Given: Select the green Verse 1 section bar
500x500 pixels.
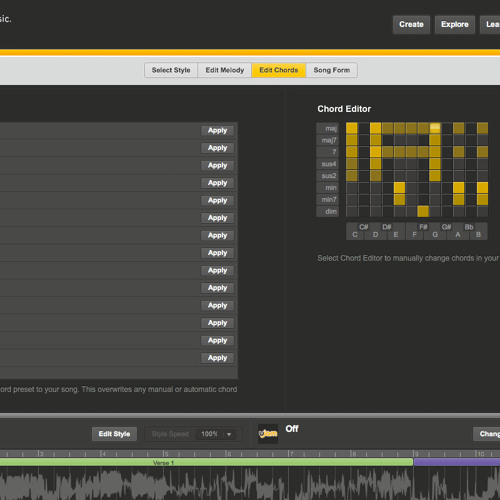Looking at the screenshot, I should (x=206, y=462).
